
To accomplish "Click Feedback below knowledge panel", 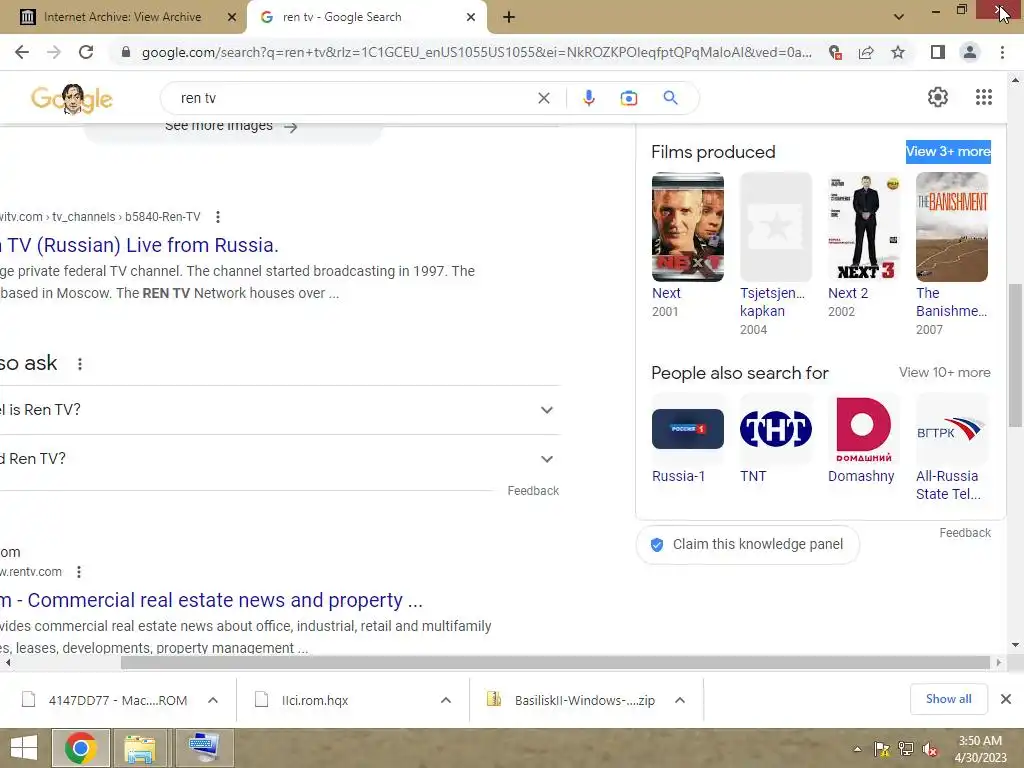I will pyautogui.click(x=965, y=533).
